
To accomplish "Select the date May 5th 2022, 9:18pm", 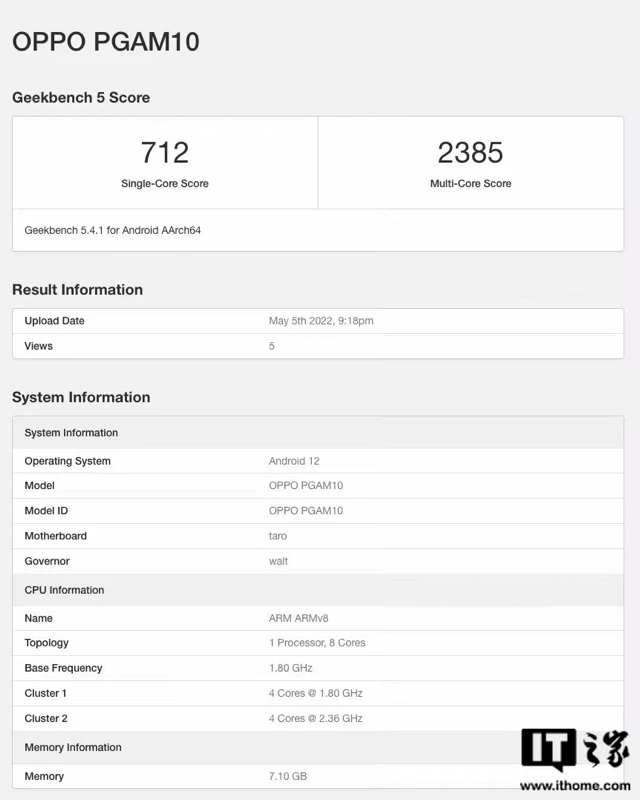I will point(321,321).
